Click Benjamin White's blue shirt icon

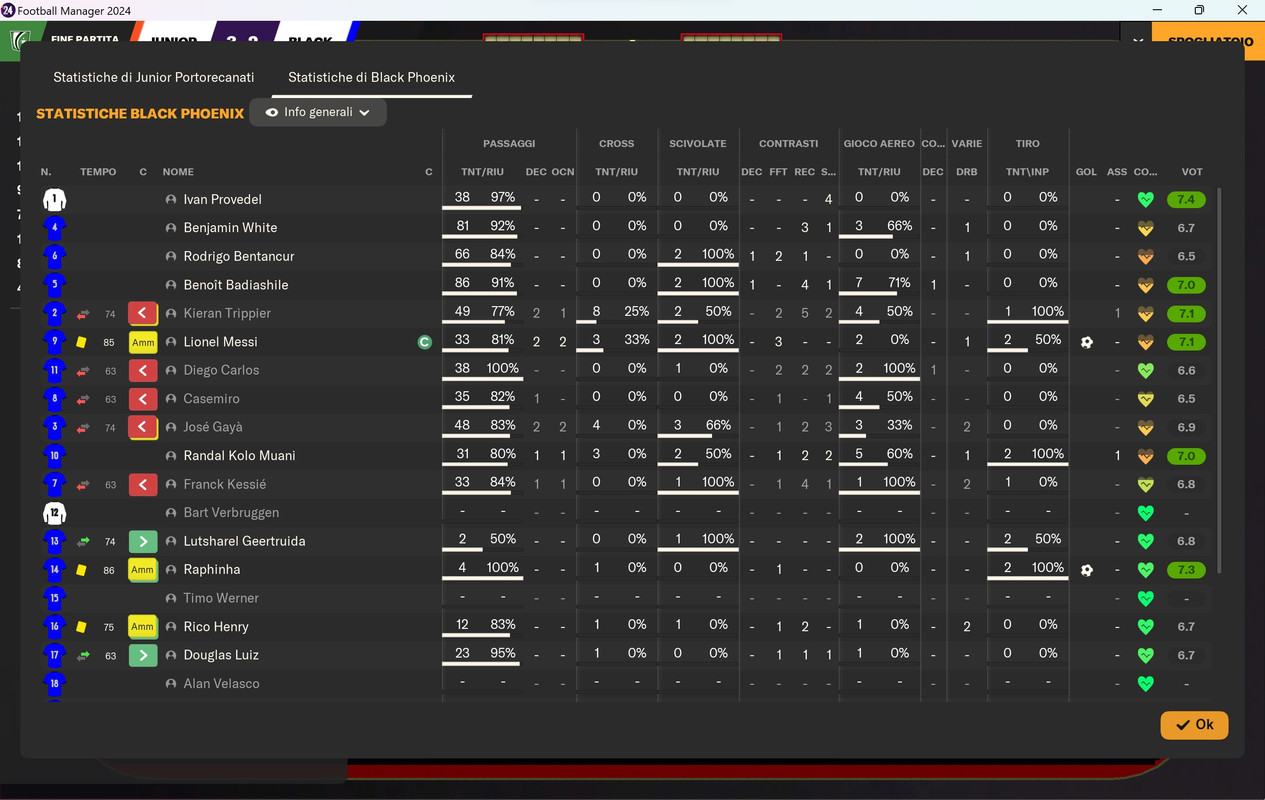[x=54, y=228]
